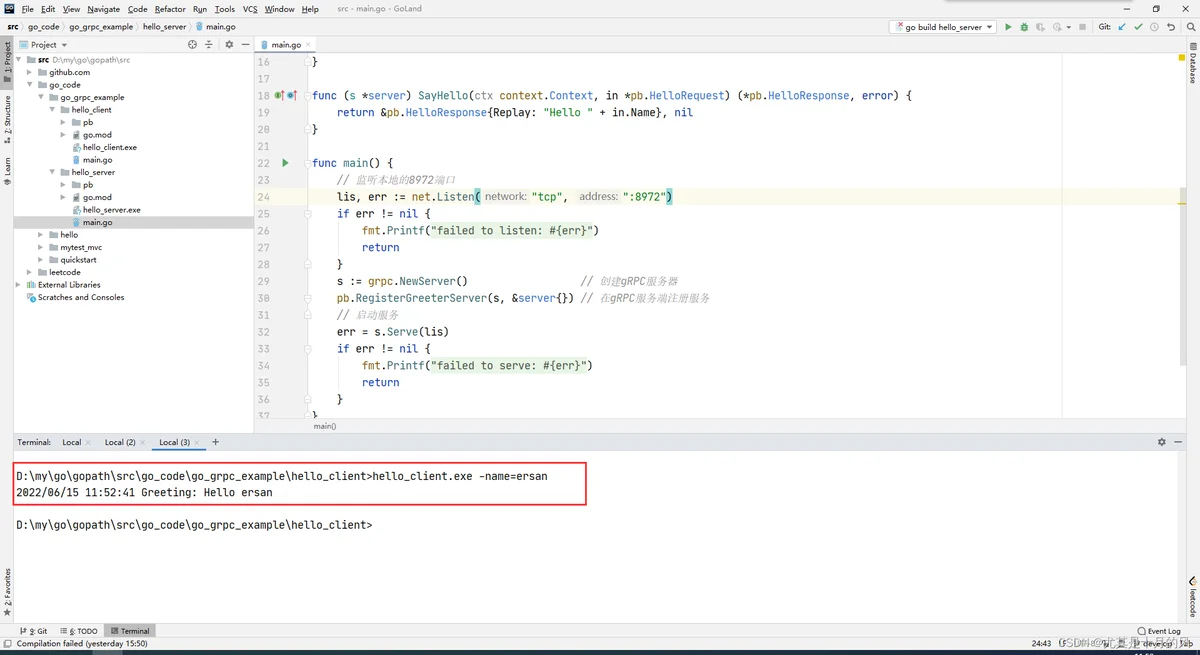This screenshot has height=655, width=1200.
Task: Open Event Log in status bar
Action: 1160,631
